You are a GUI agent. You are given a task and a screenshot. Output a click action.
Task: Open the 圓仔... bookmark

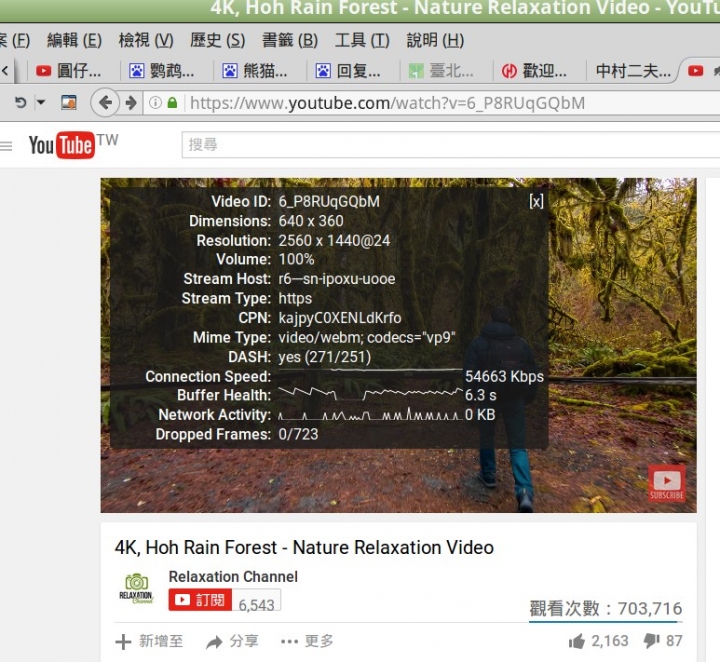[x=68, y=71]
